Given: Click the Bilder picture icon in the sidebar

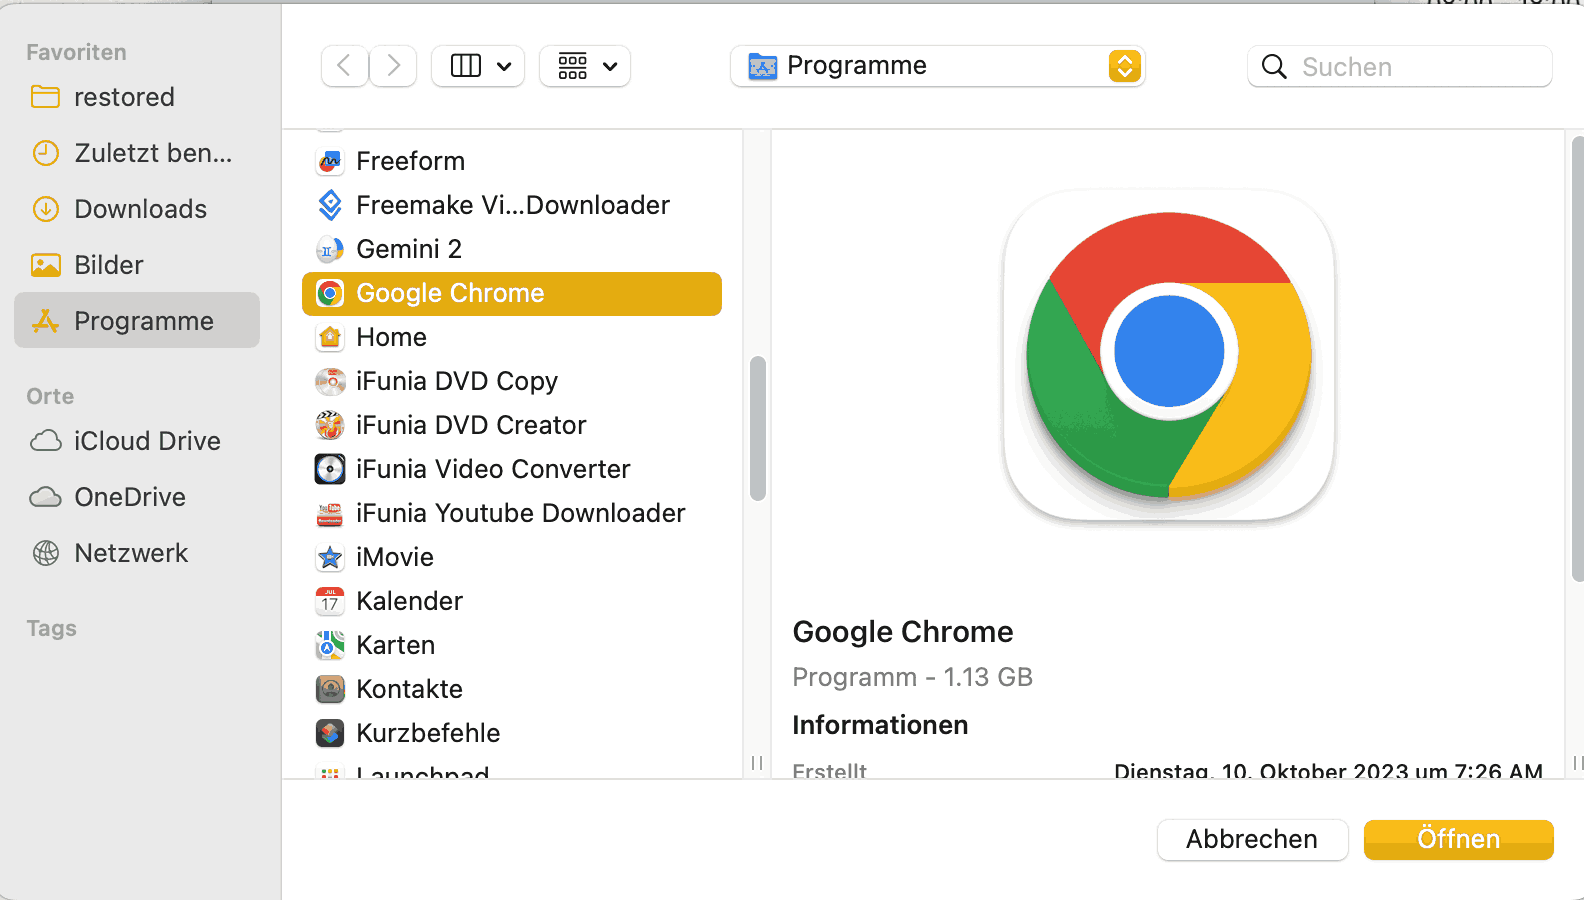Looking at the screenshot, I should (46, 265).
